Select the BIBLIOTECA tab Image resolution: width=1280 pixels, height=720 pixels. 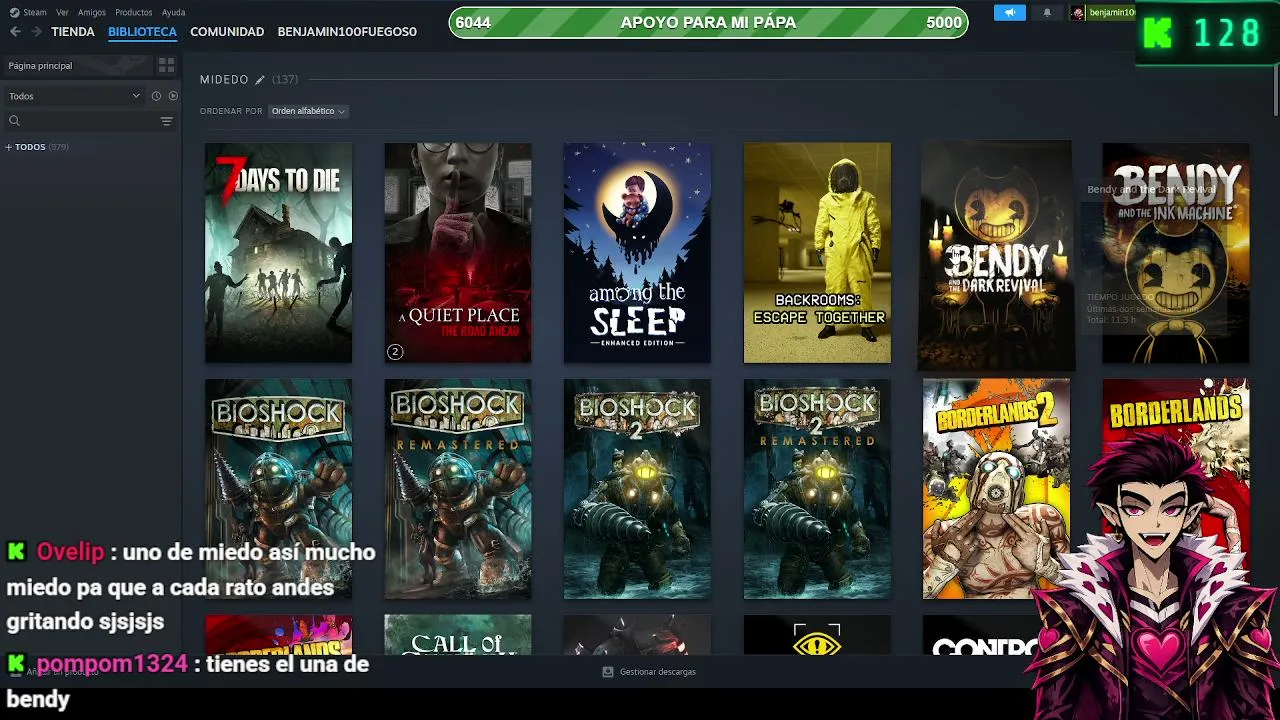[142, 32]
